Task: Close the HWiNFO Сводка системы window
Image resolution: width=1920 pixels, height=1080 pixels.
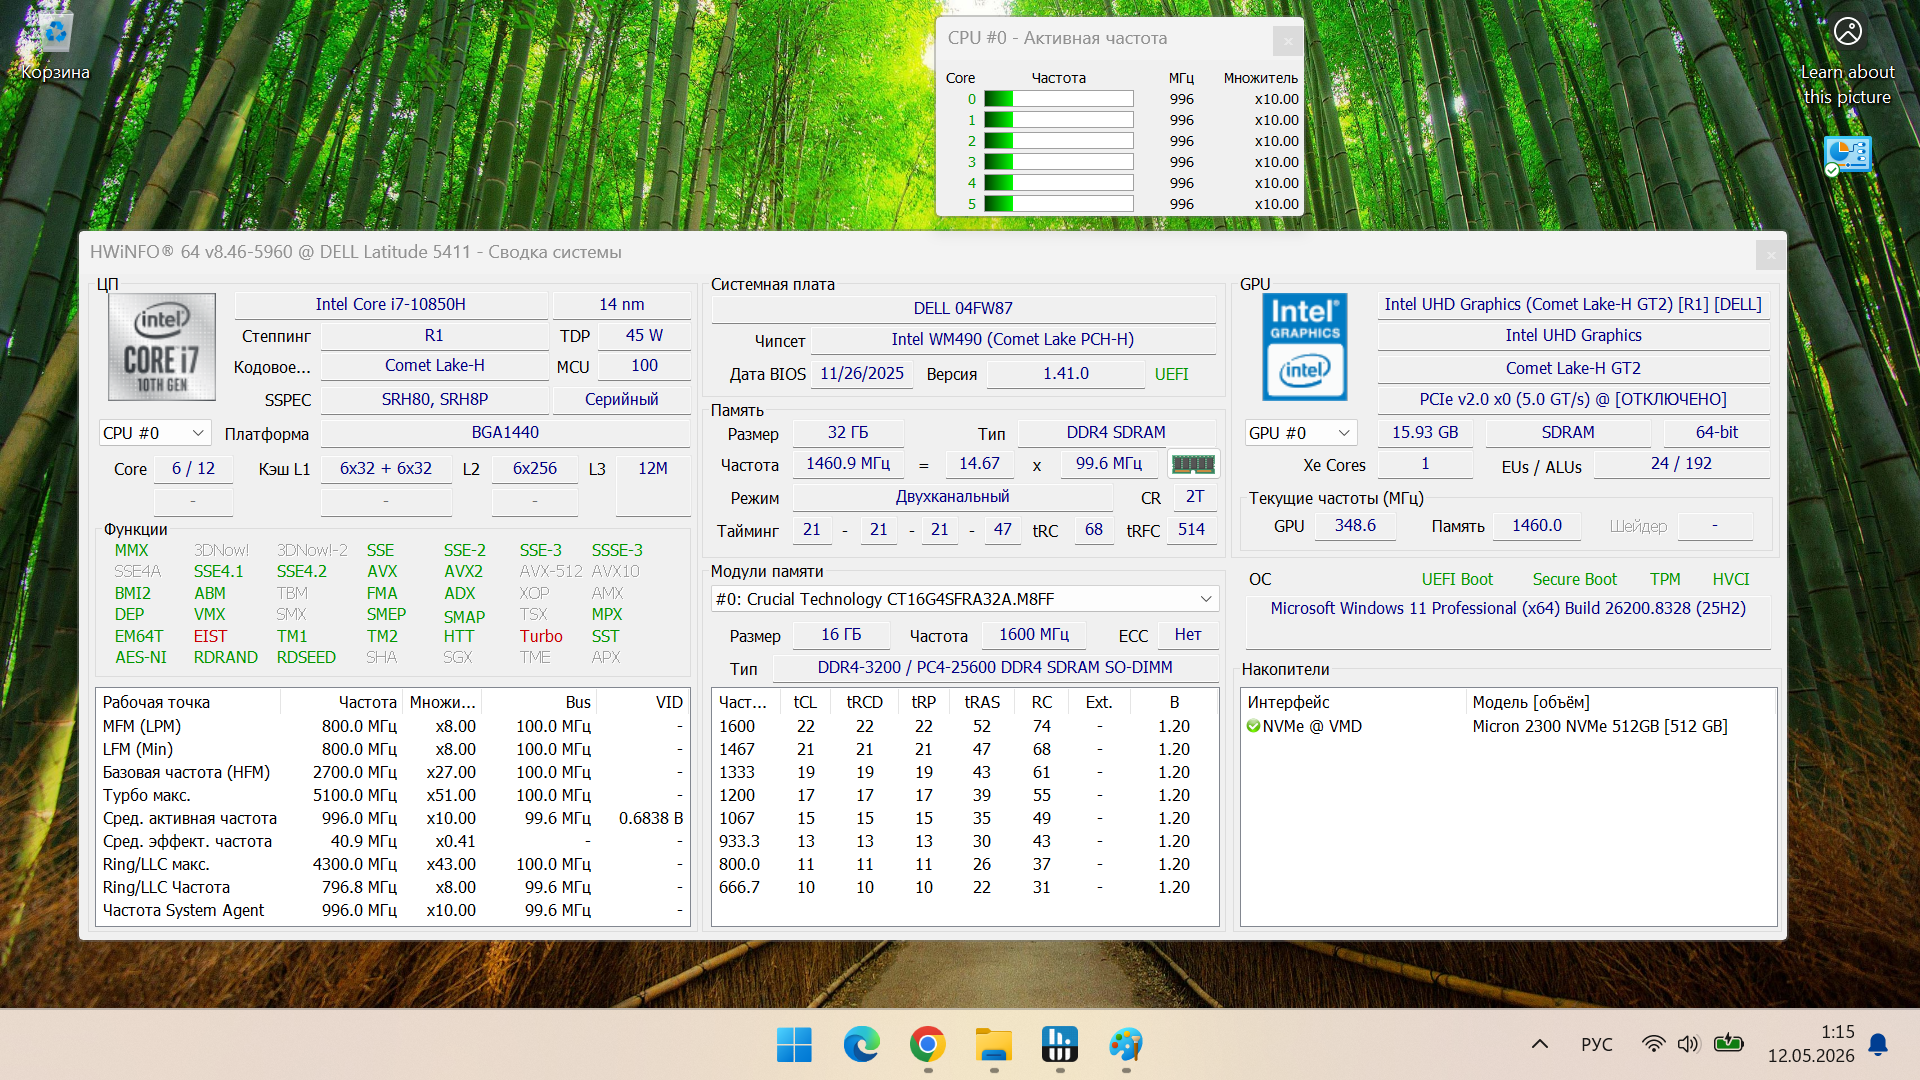Action: pos(1770,254)
